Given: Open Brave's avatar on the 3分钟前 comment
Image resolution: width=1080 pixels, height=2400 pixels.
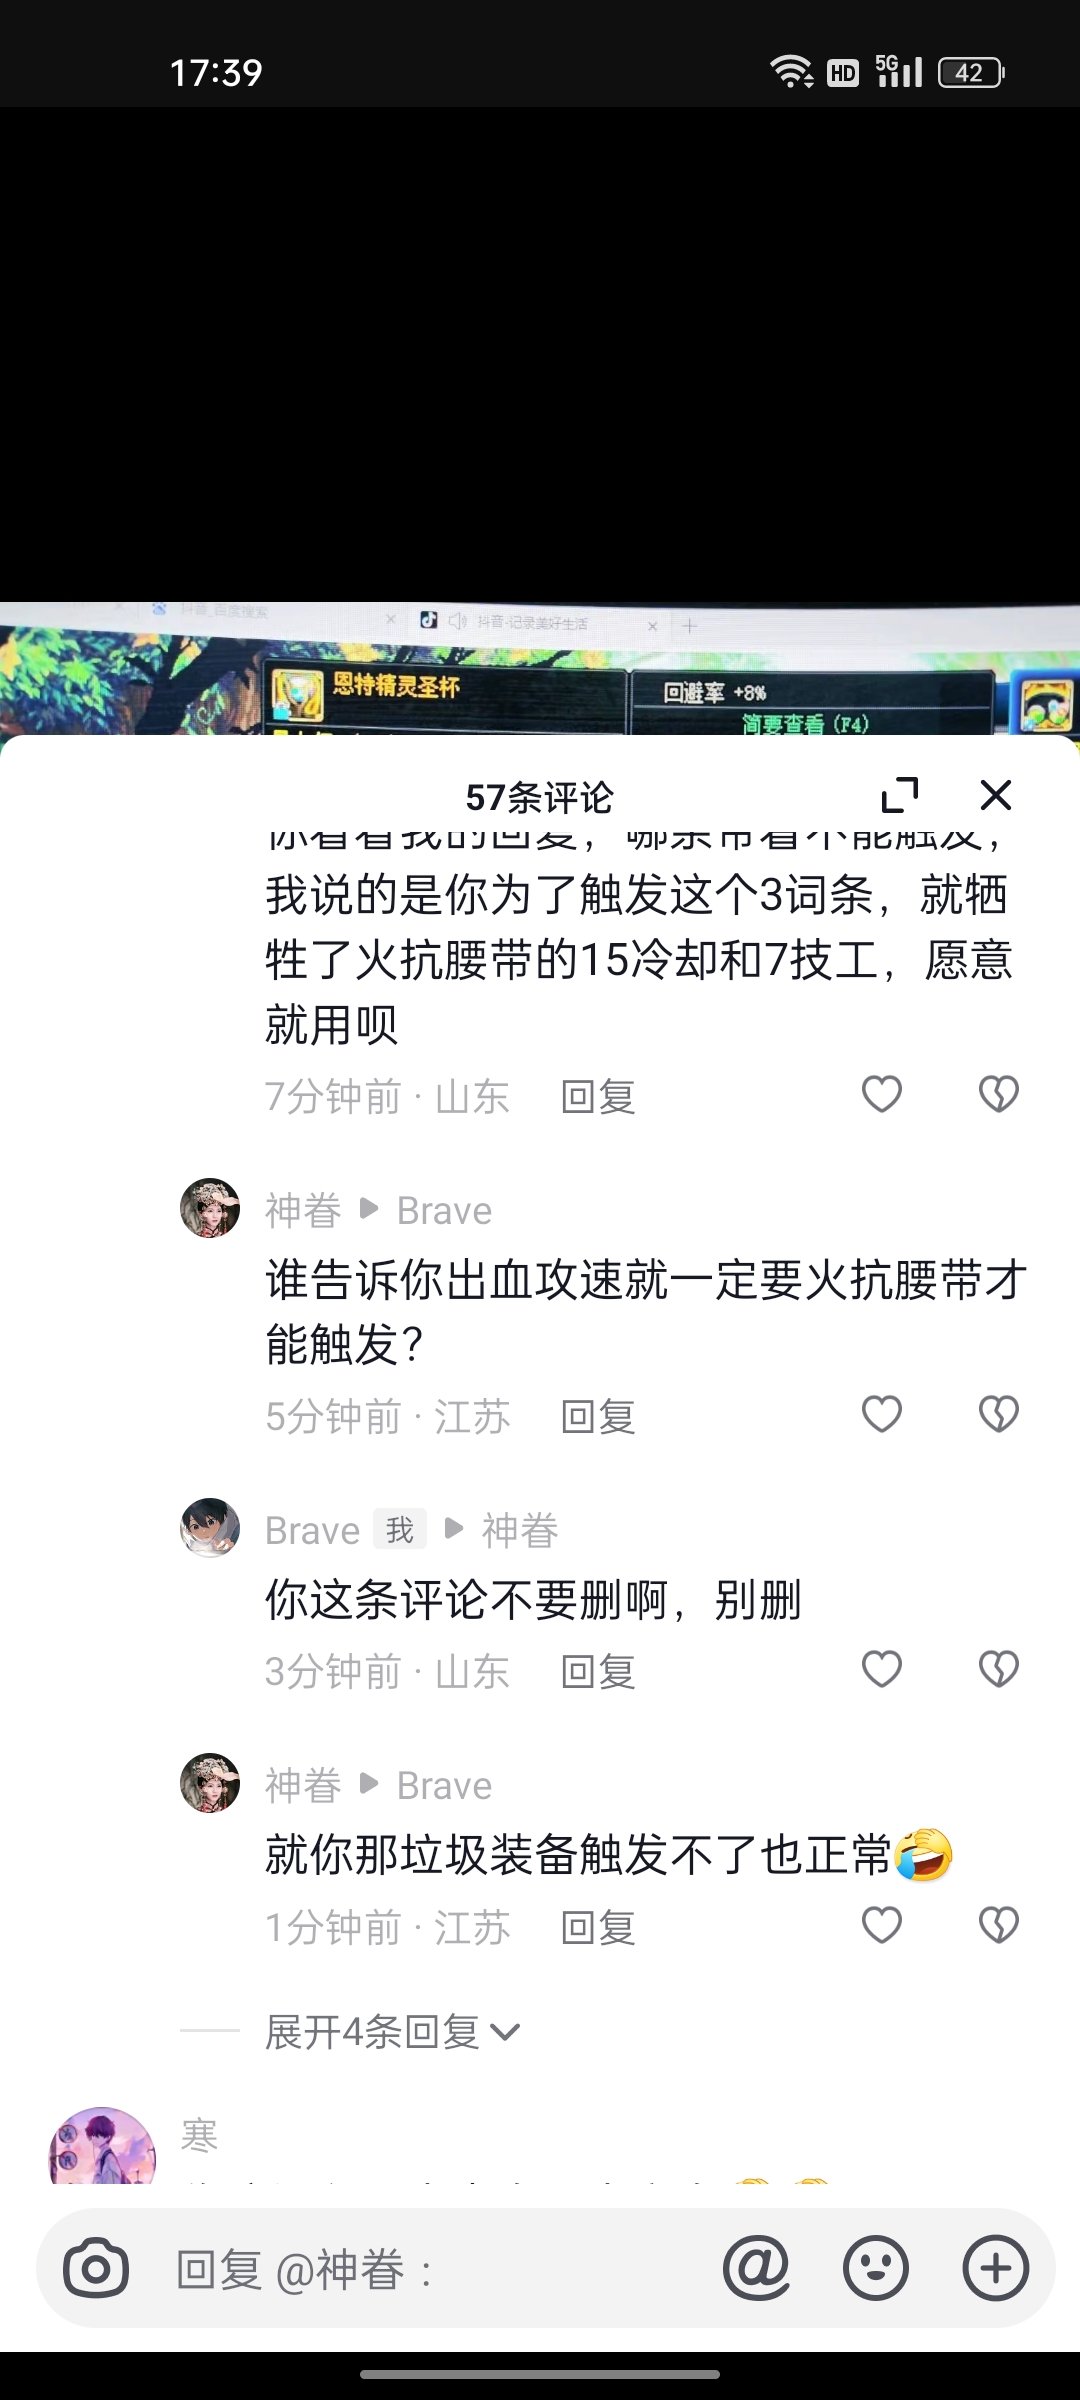Looking at the screenshot, I should coord(210,1528).
